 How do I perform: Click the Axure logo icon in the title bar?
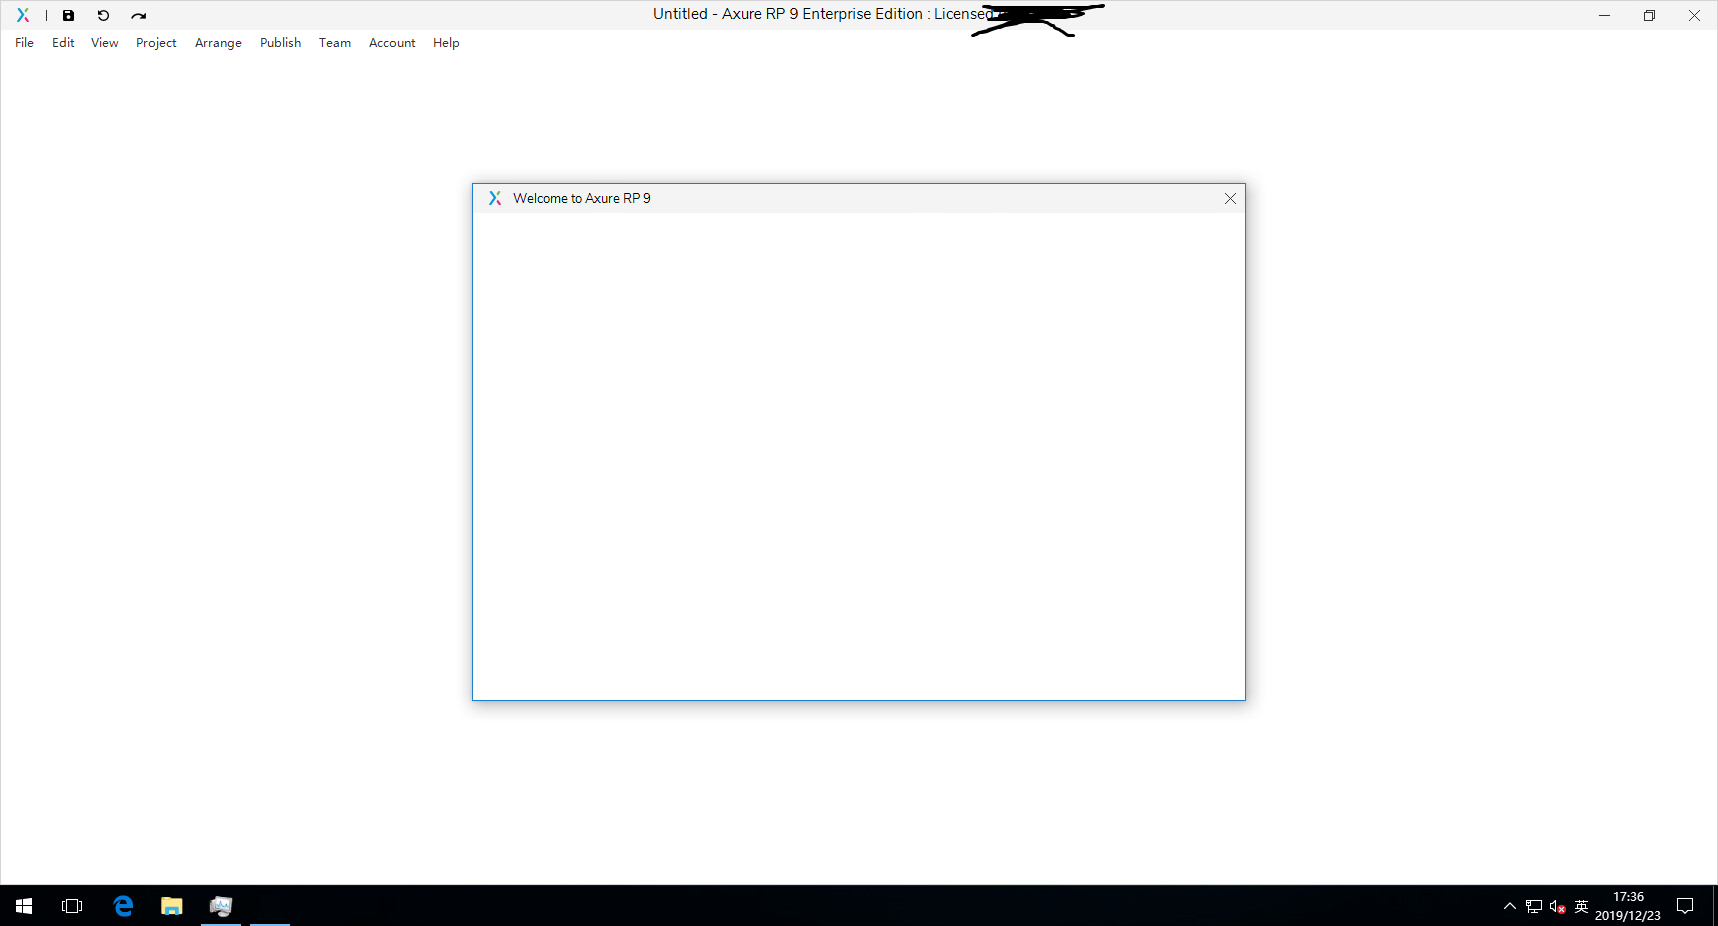pos(23,15)
